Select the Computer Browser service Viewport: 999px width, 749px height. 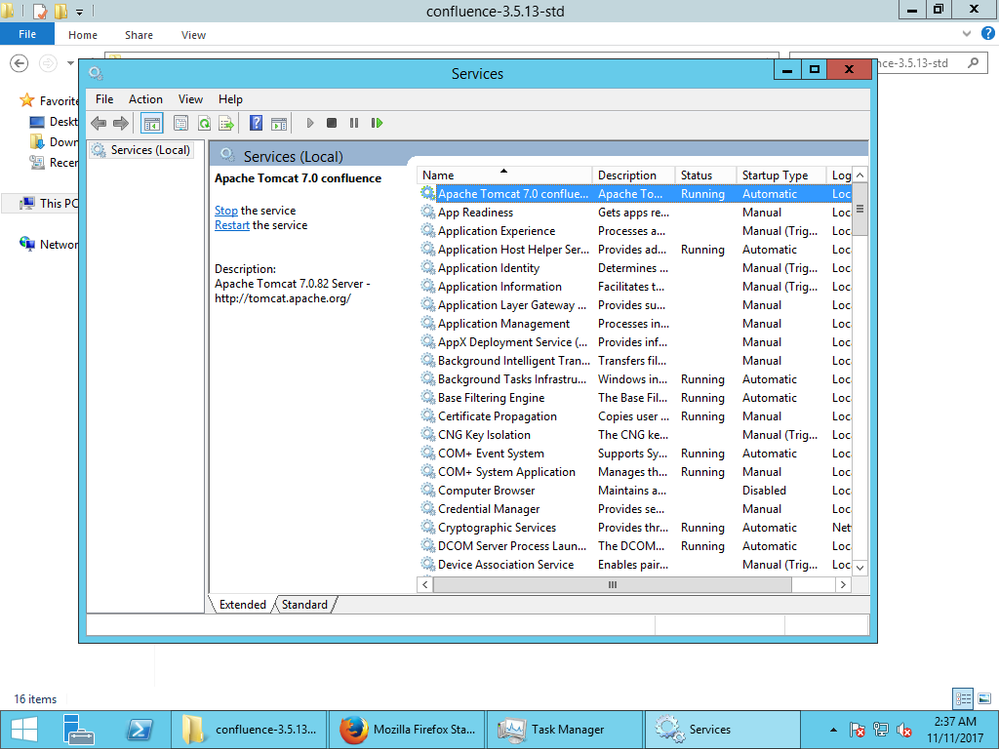pos(635,490)
